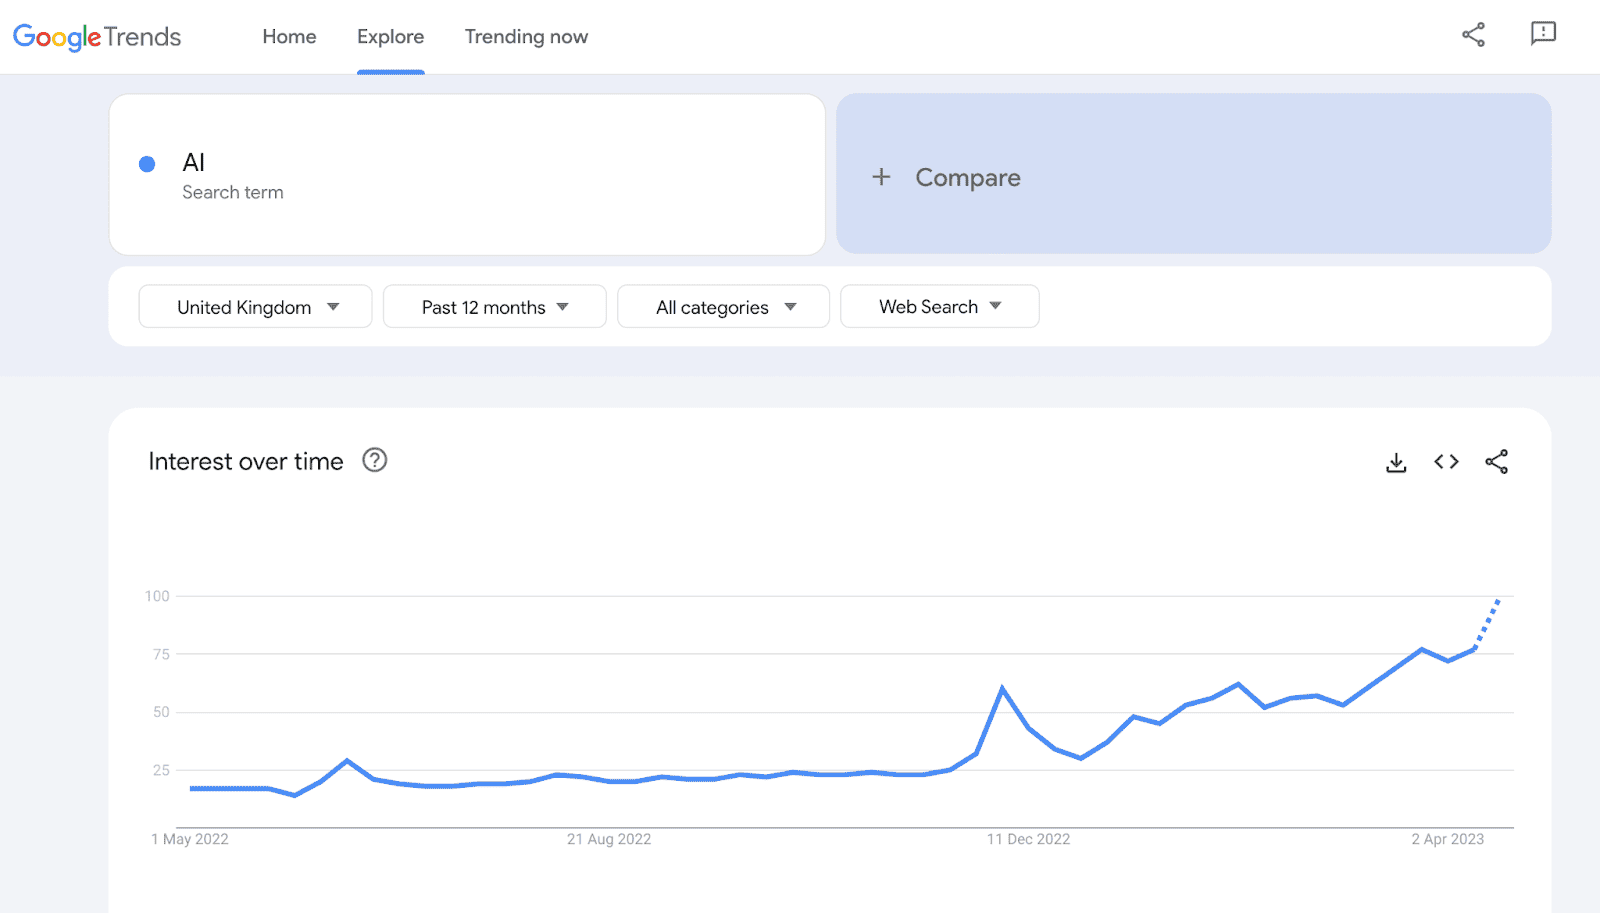Screen dimensions: 1600x913
Task: Switch the Web Search type dropdown
Action: point(938,306)
